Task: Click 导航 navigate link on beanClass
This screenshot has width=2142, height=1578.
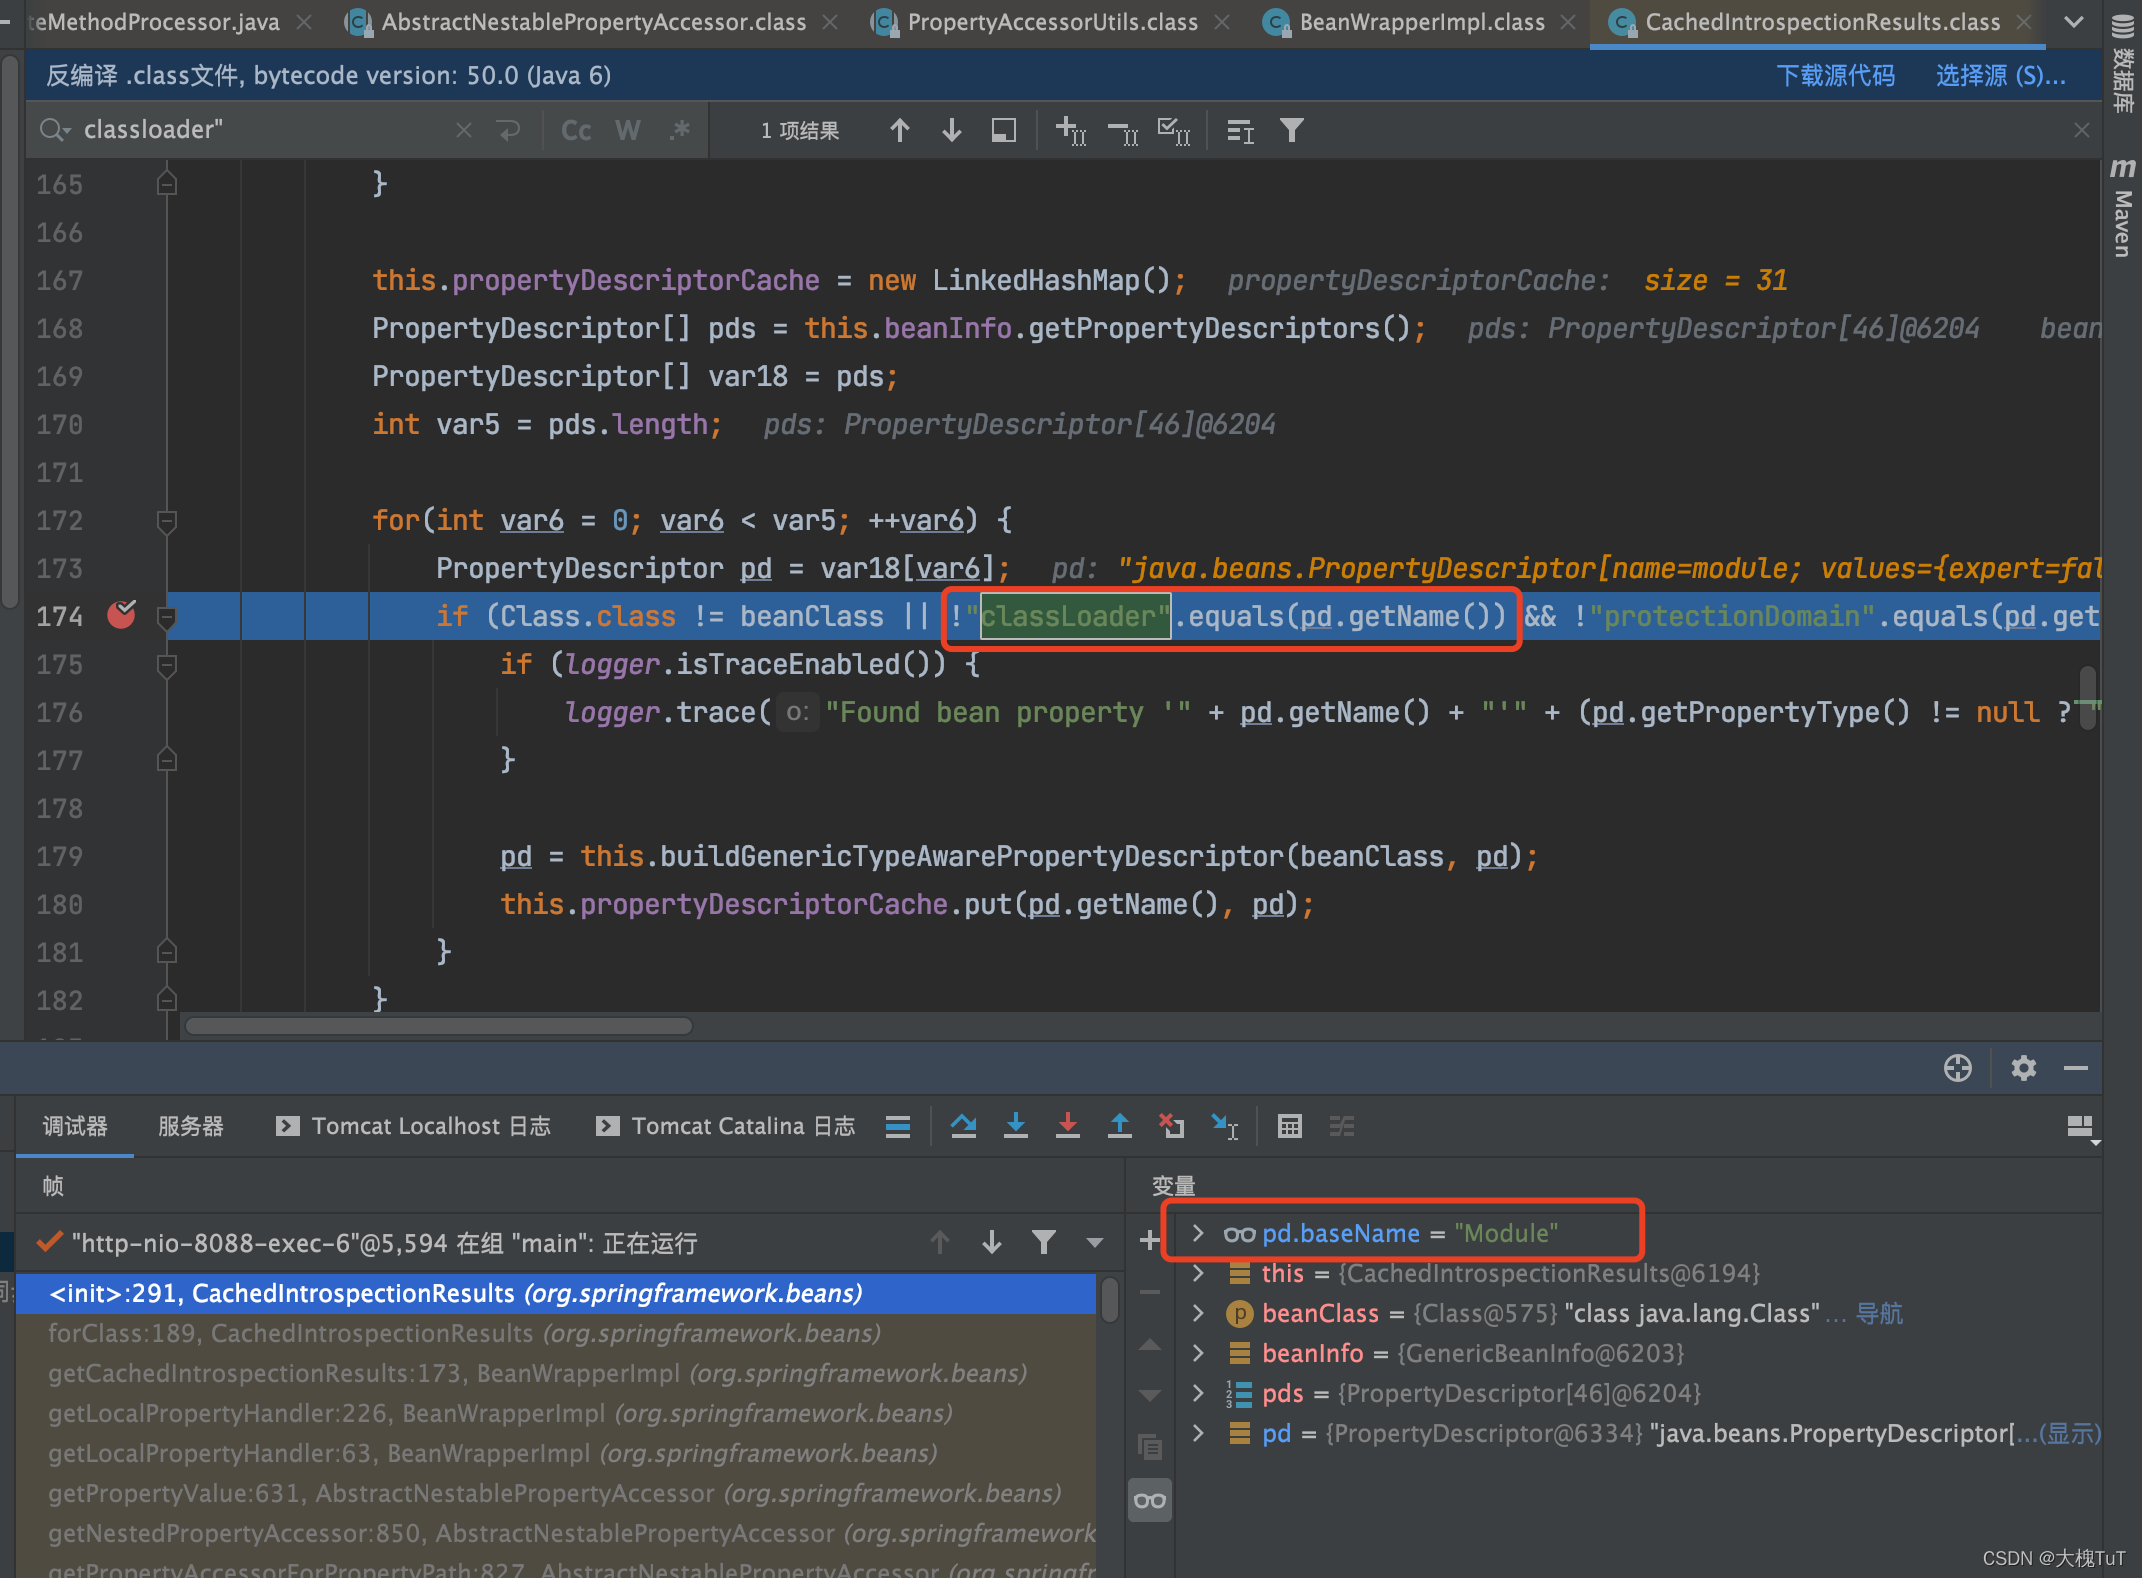Action: point(1879,1313)
